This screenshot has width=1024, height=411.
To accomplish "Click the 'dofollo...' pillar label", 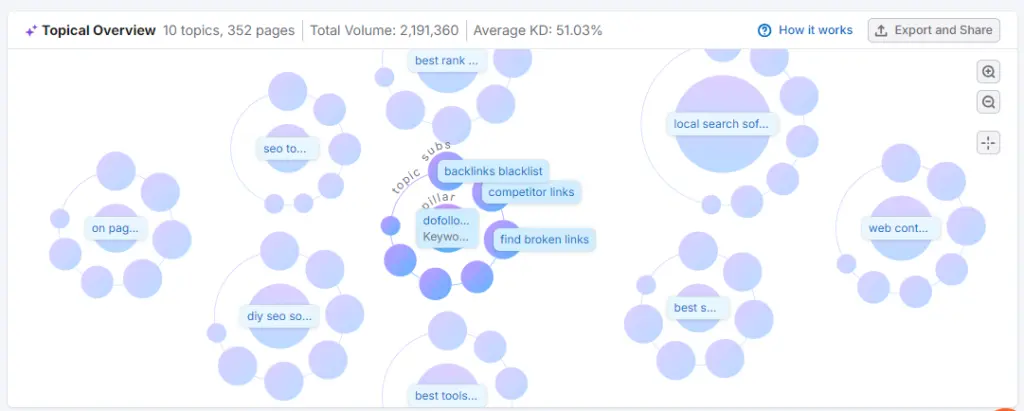I will pyautogui.click(x=445, y=221).
